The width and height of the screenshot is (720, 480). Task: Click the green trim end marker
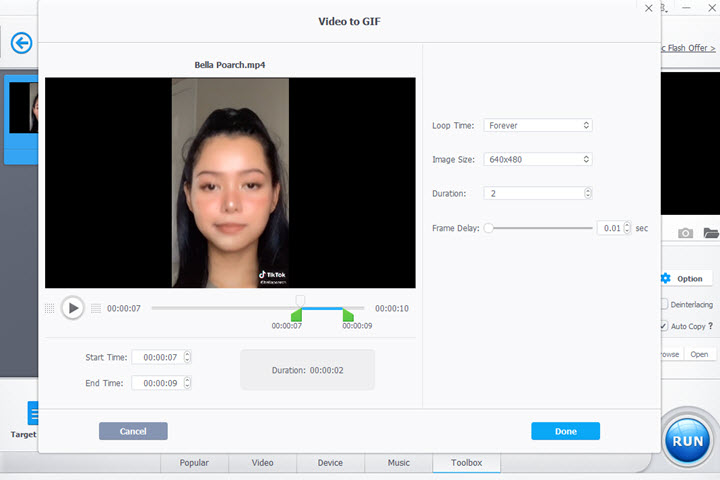click(347, 315)
